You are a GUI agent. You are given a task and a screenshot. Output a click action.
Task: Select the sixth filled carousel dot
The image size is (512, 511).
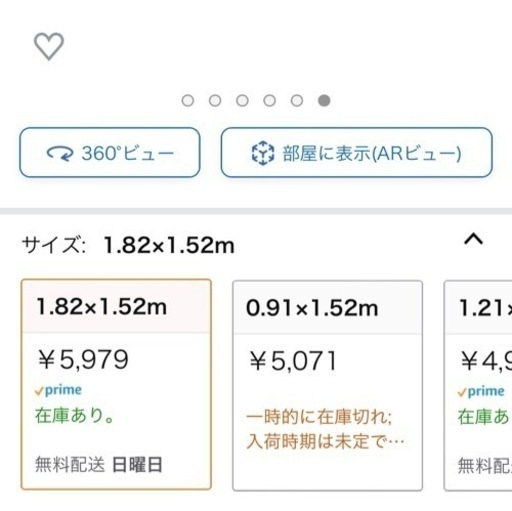pyautogui.click(x=324, y=100)
